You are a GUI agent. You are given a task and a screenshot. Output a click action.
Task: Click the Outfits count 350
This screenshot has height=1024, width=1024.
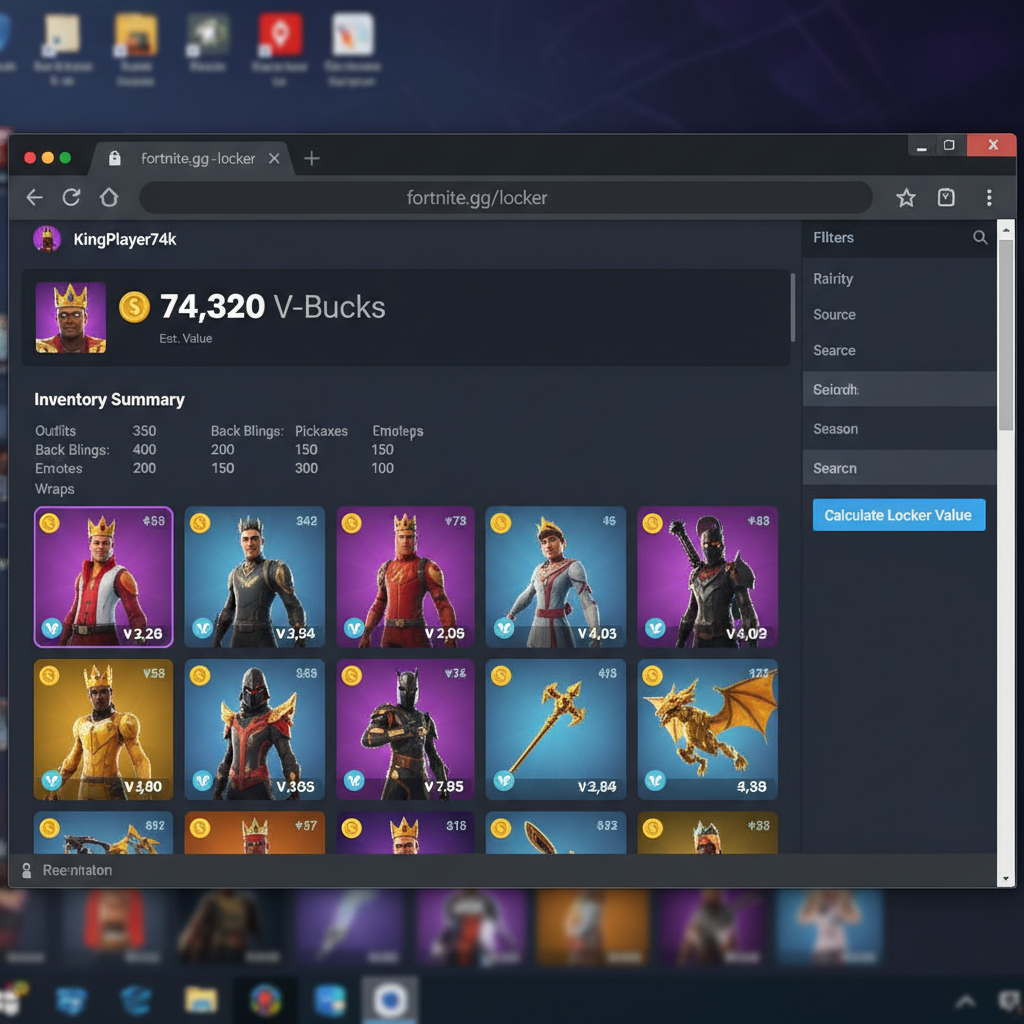144,431
